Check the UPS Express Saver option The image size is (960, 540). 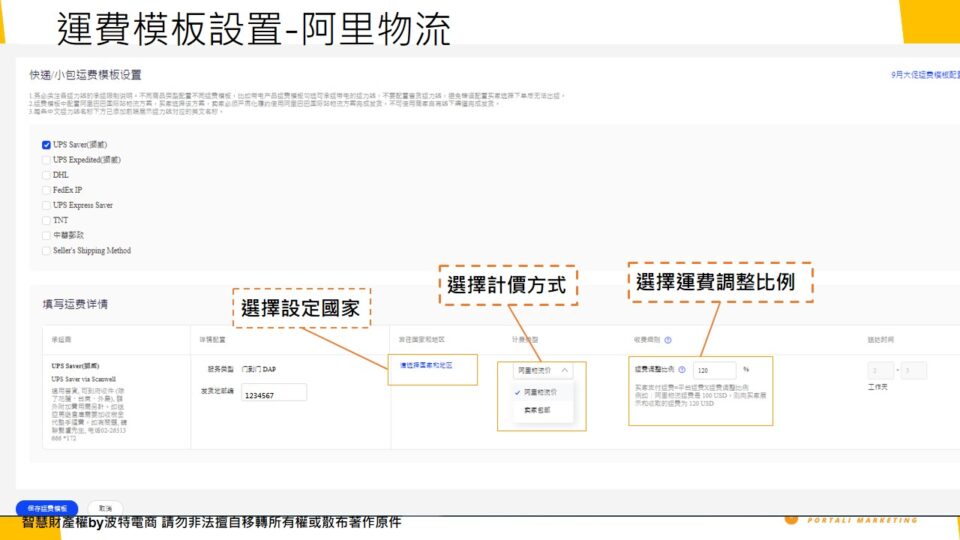[46, 206]
